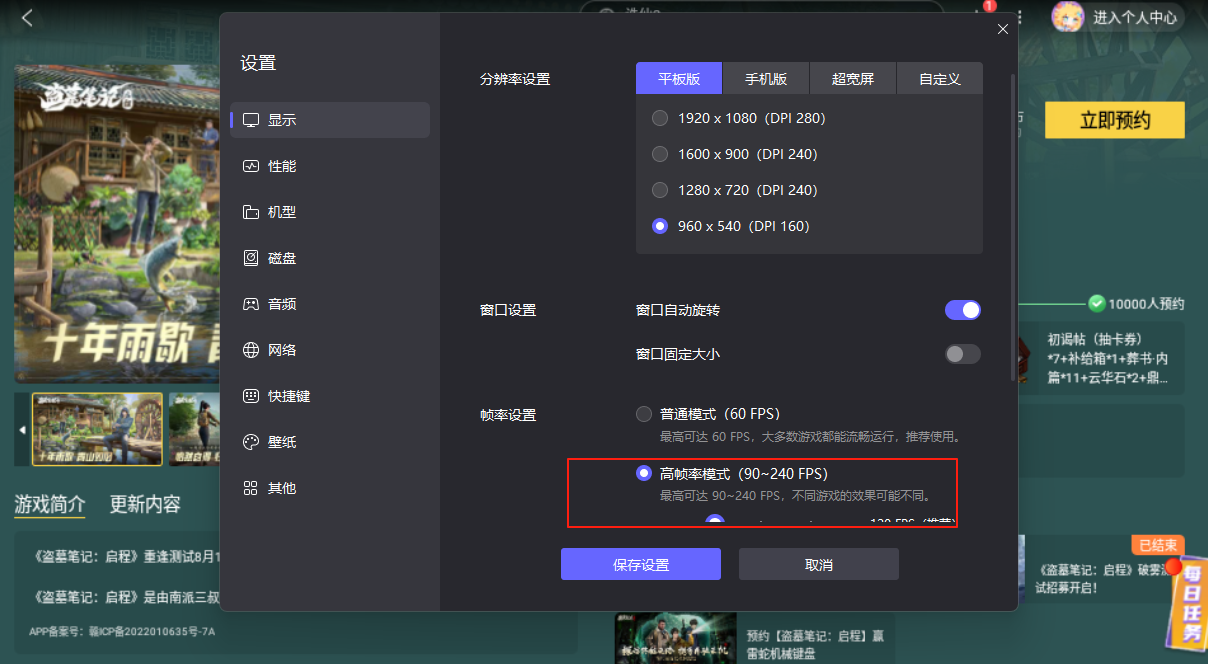The image size is (1208, 664).
Task: Open the 网络 network settings section
Action: [330, 350]
